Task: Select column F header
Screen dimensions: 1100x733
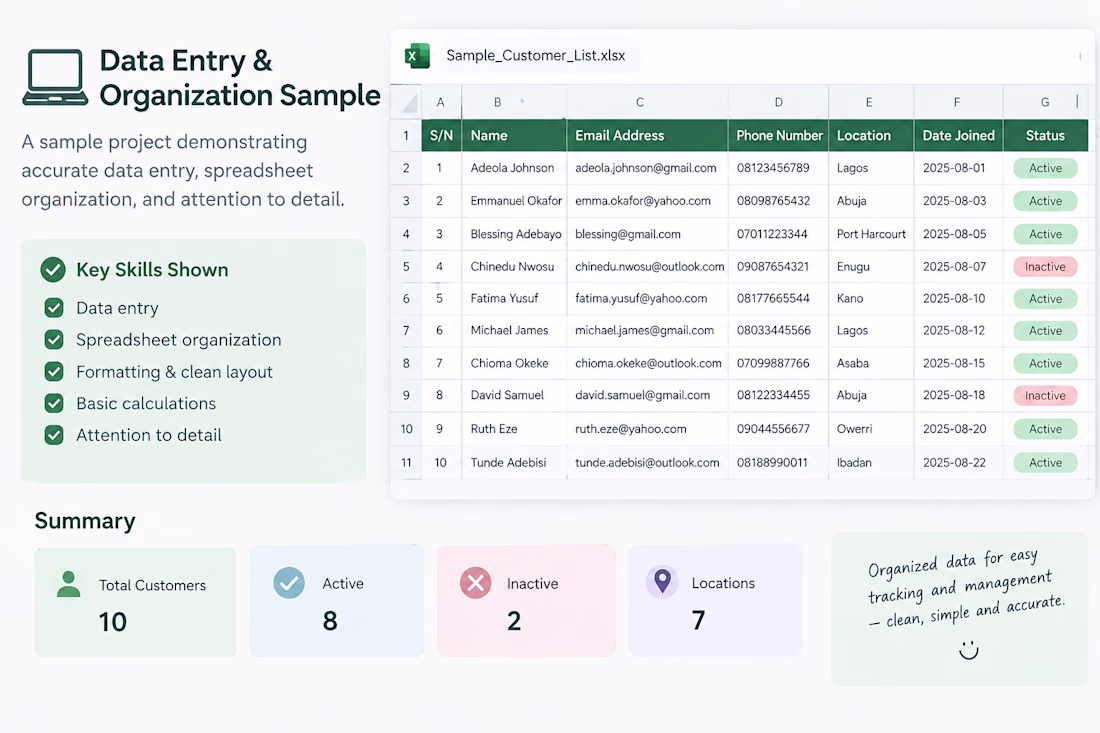Action: [958, 102]
